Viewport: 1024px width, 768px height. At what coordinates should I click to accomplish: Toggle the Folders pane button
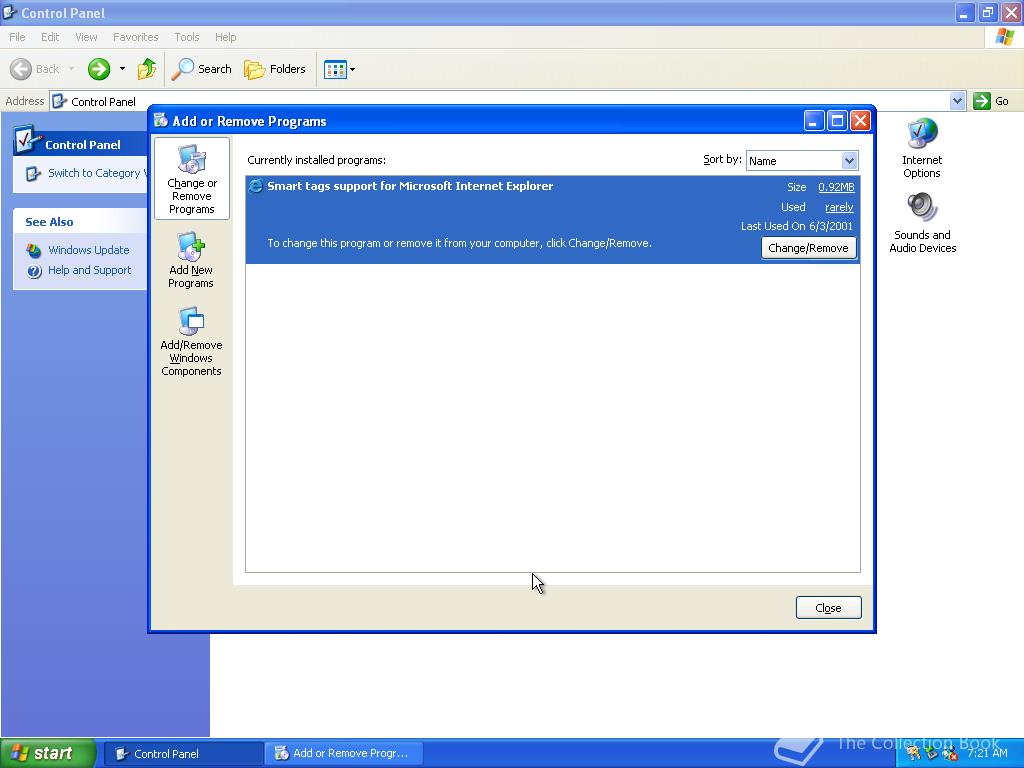(275, 69)
